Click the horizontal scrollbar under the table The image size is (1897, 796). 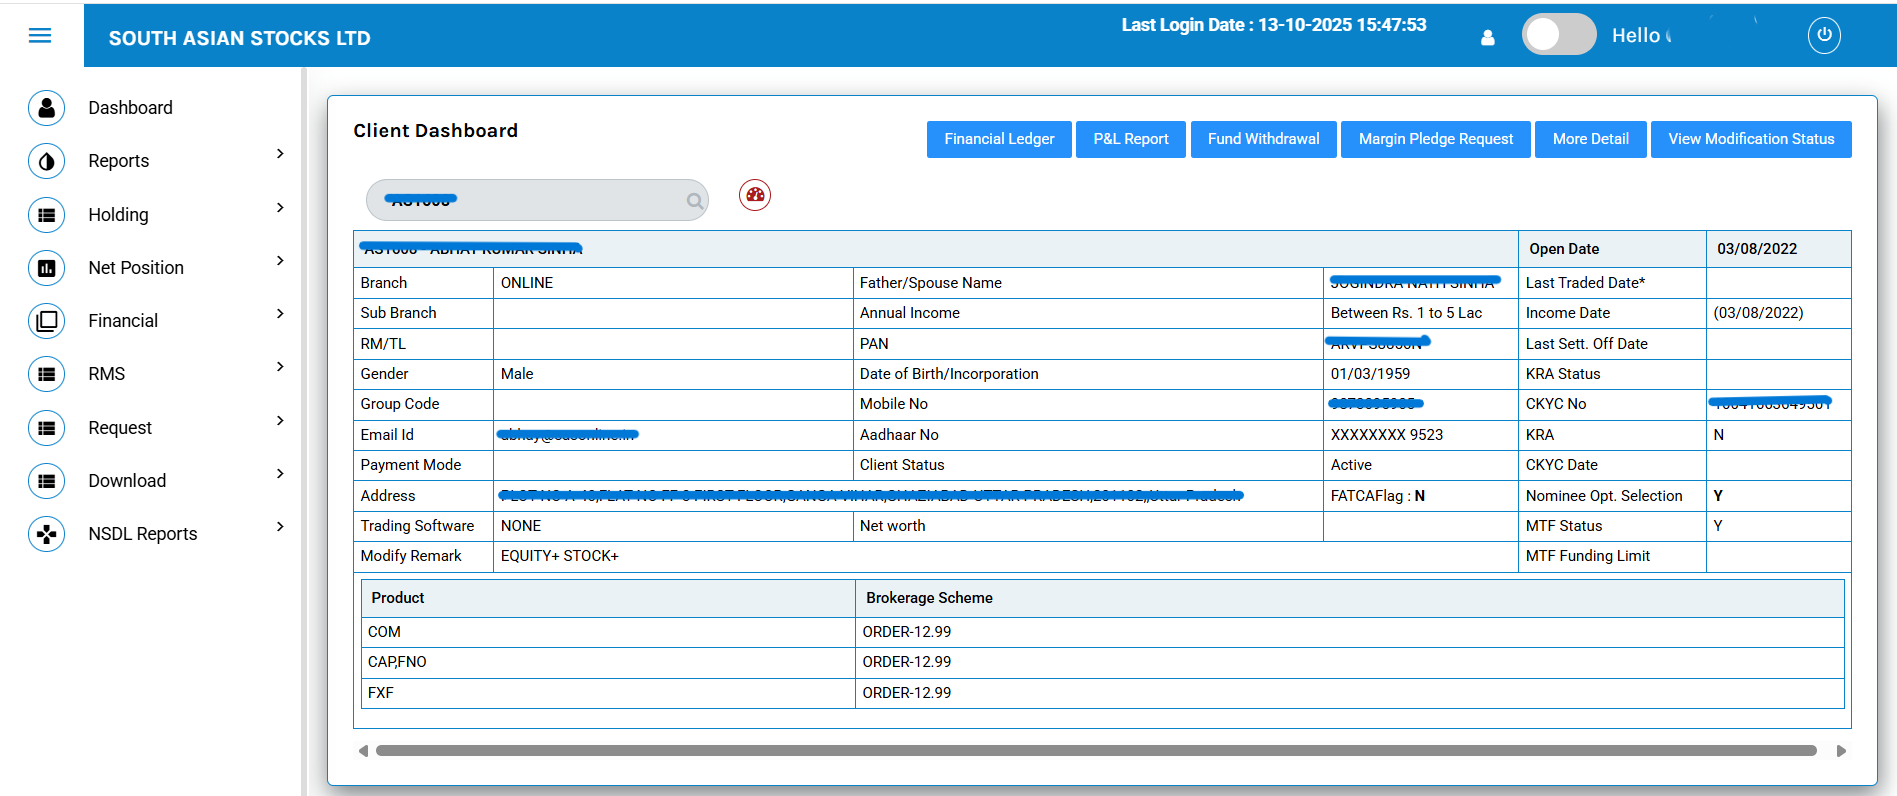[1095, 751]
